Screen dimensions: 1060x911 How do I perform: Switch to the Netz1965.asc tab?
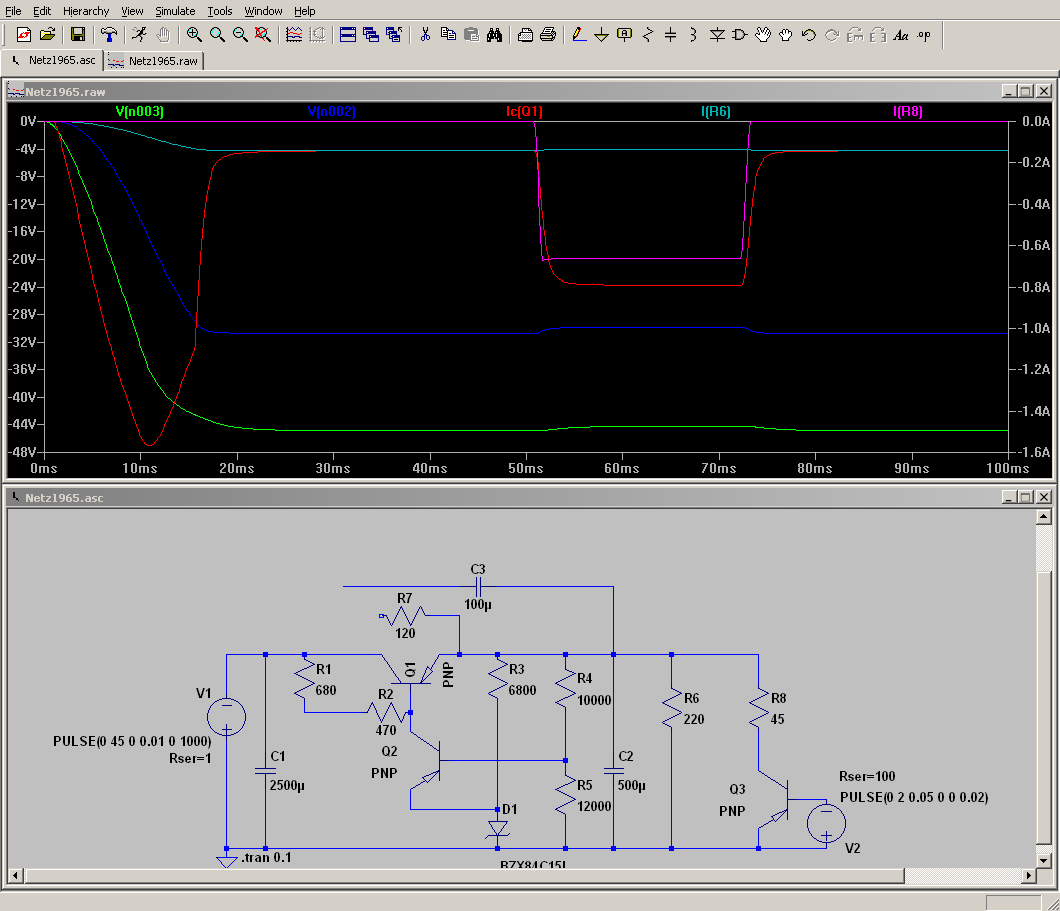53,60
